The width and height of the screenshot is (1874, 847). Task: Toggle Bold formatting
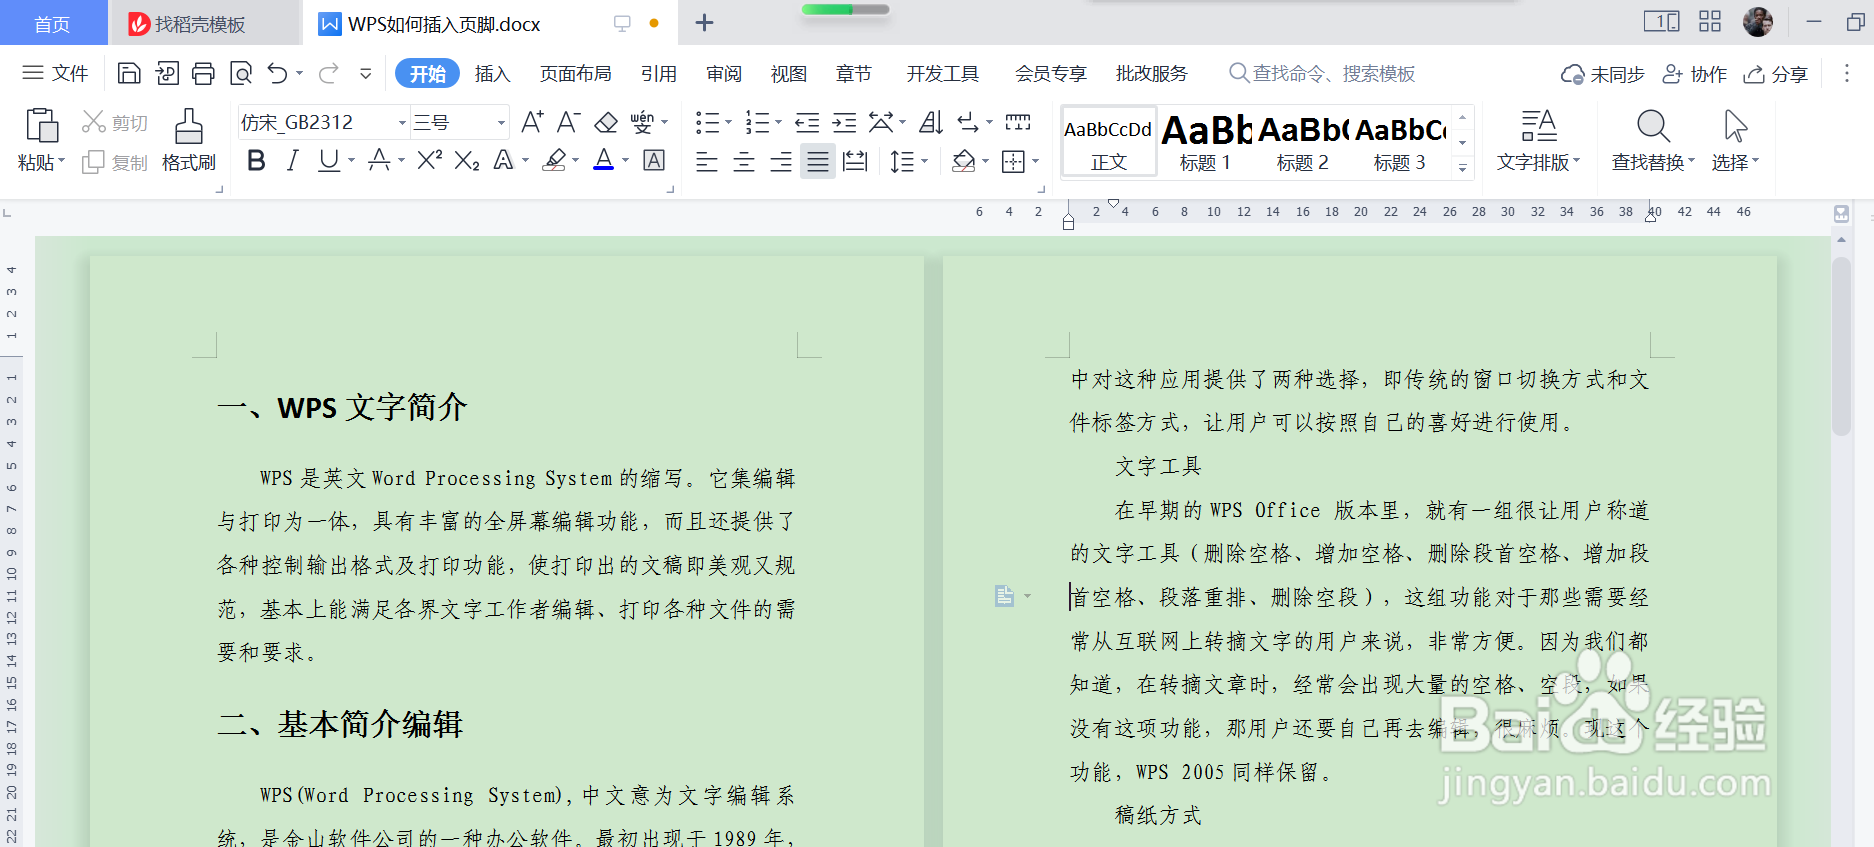[256, 161]
